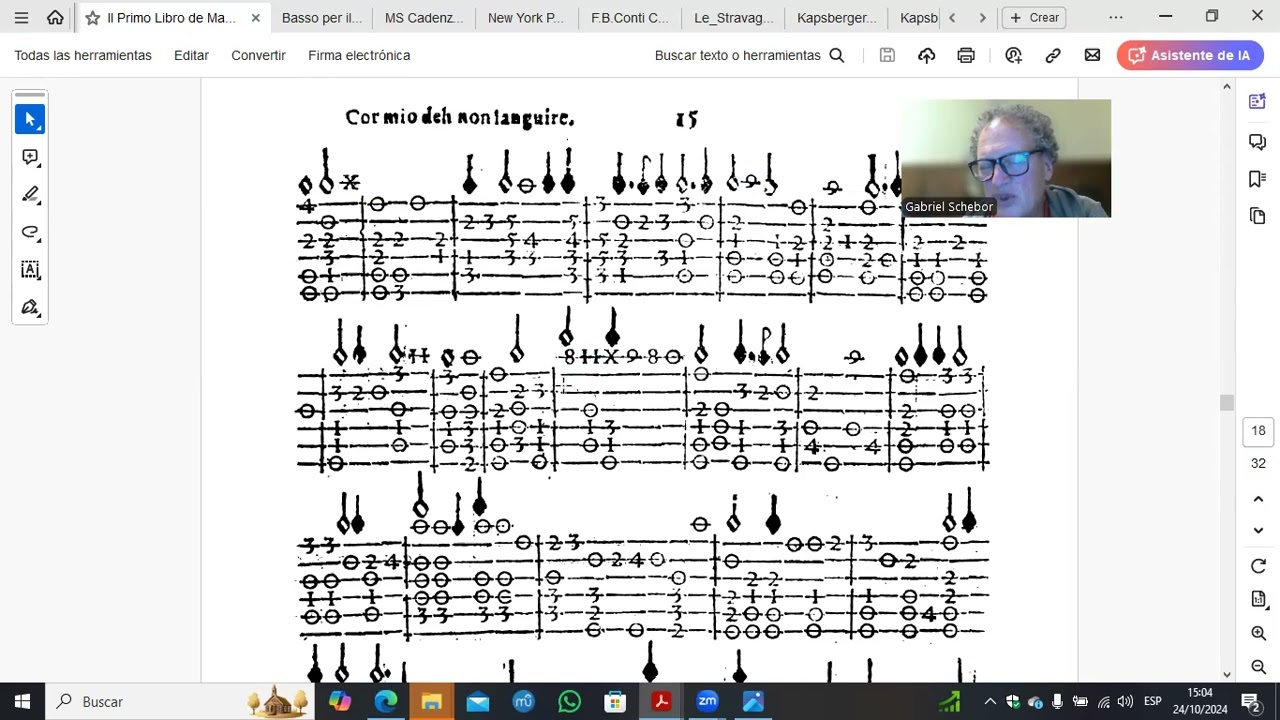Open the comments panel
1280x720 pixels.
pos(1258,141)
